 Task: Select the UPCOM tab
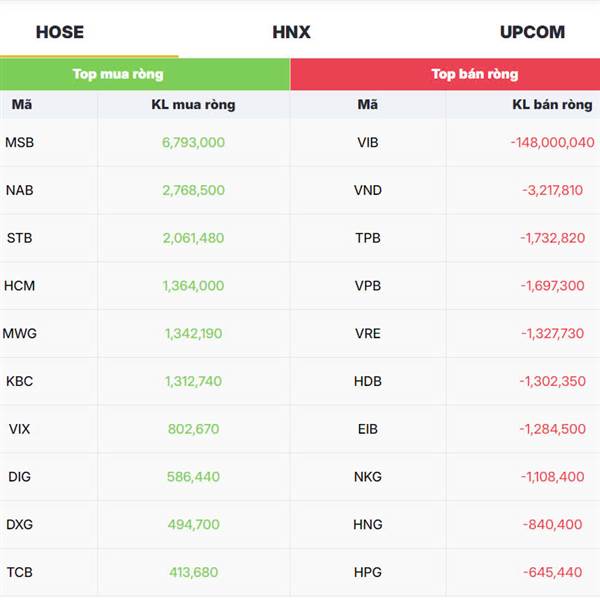point(532,32)
